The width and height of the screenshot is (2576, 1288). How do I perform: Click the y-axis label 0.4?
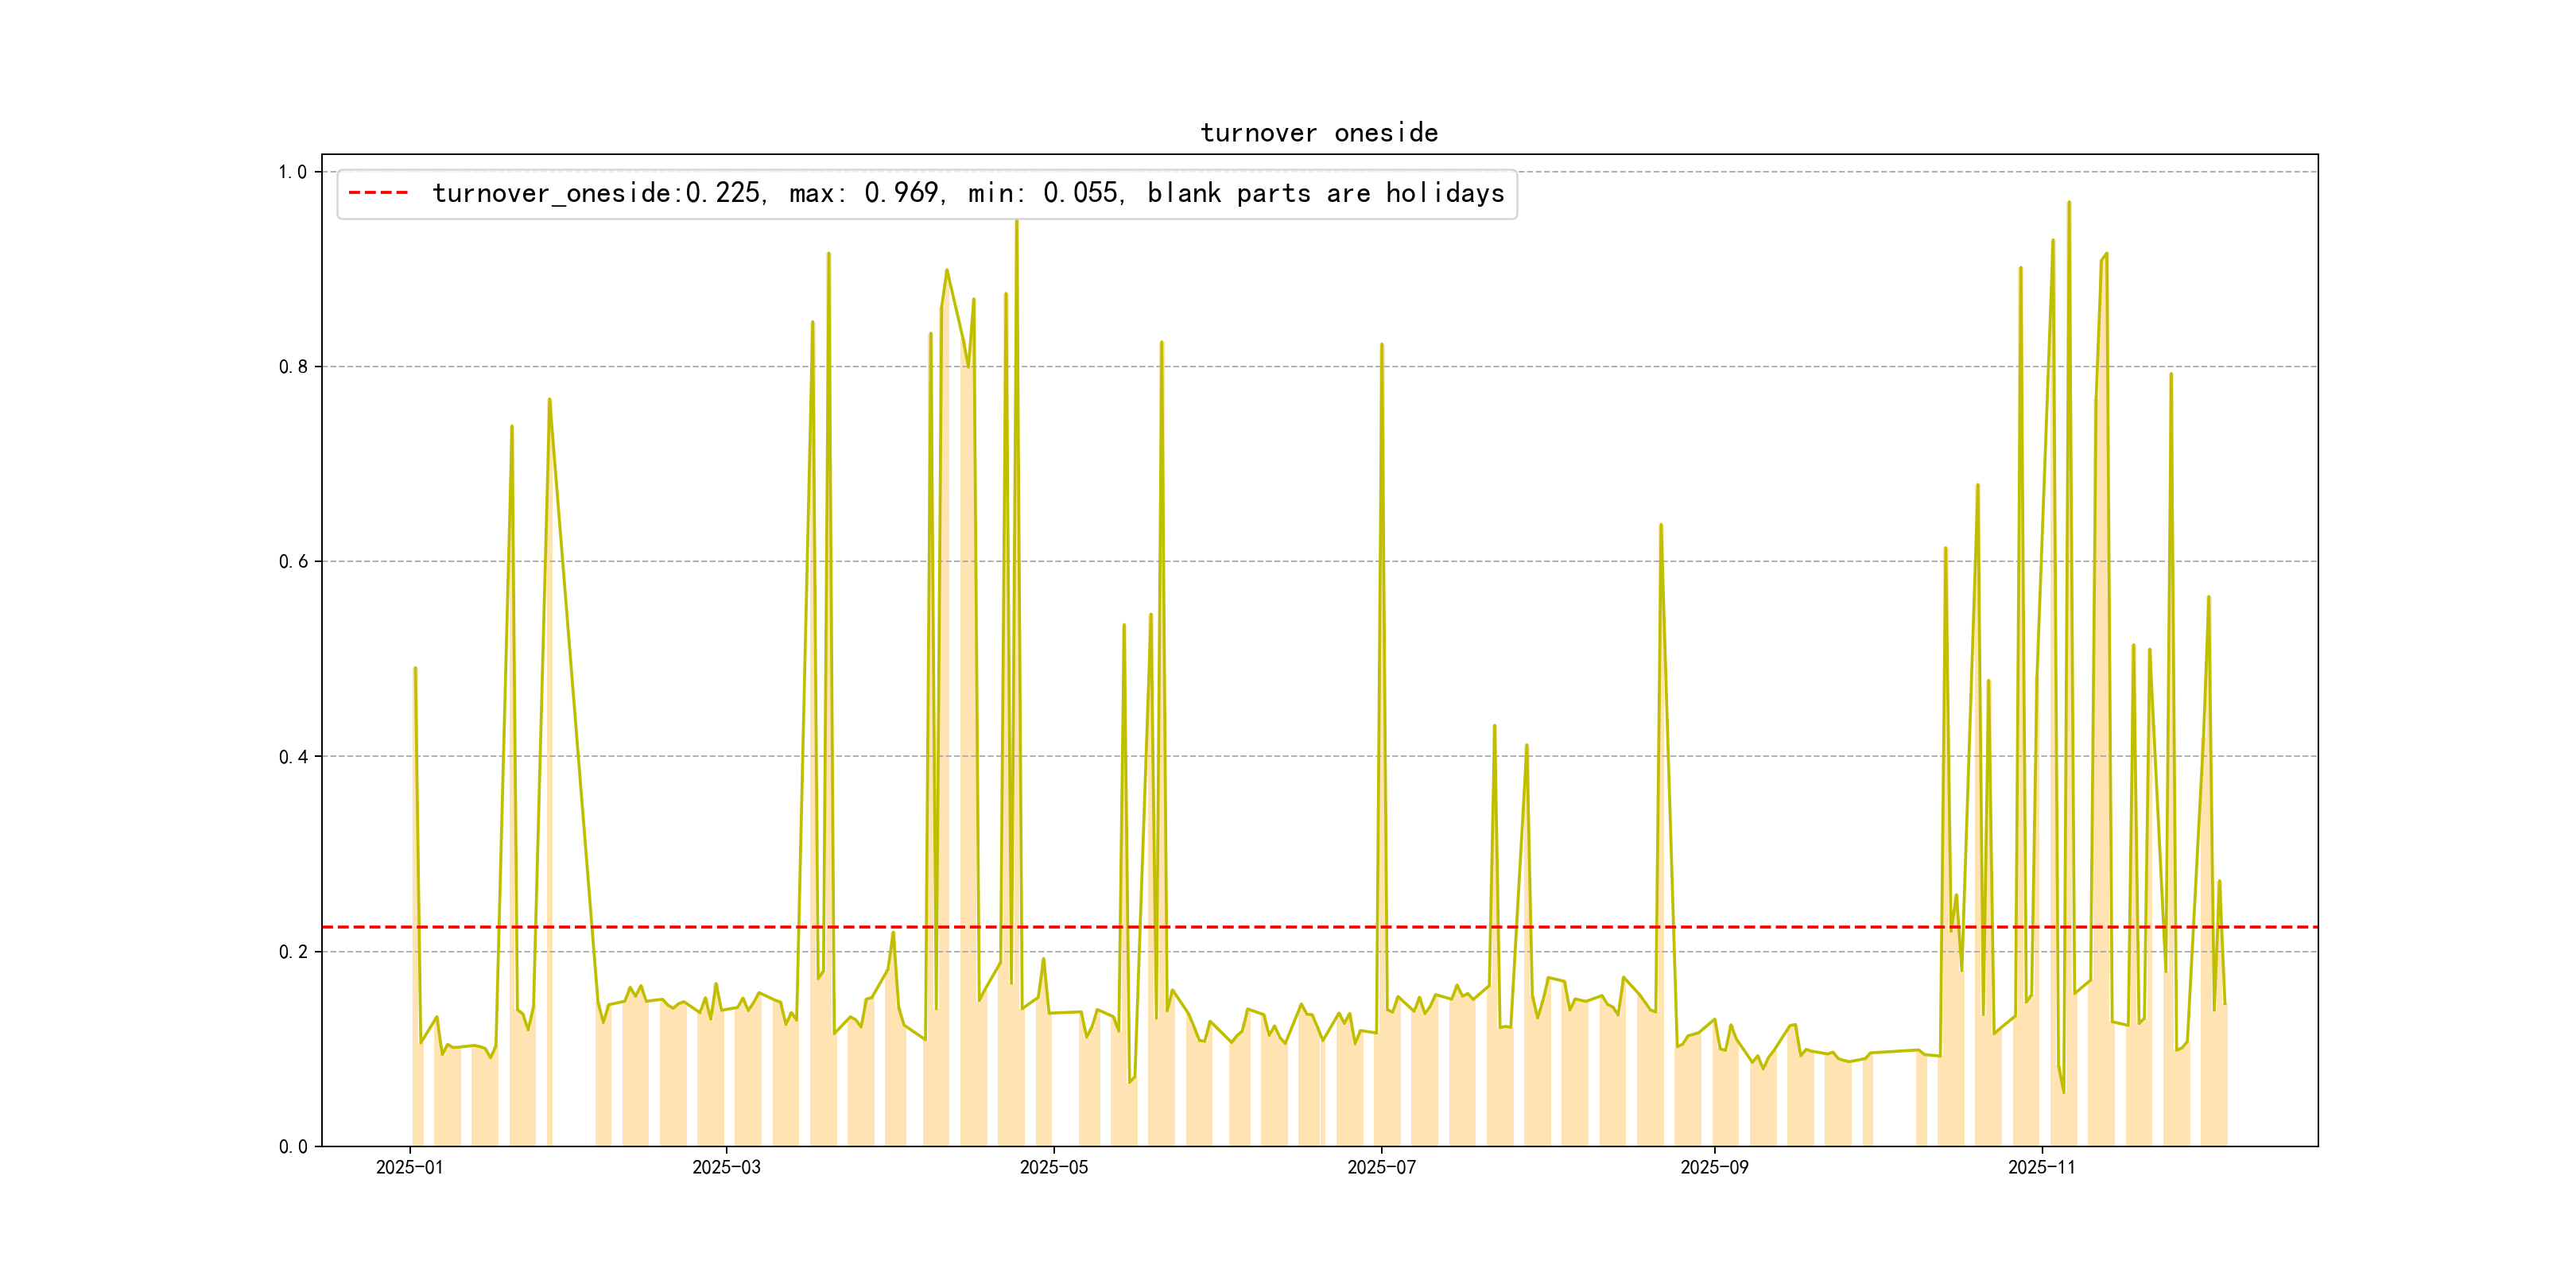point(292,757)
